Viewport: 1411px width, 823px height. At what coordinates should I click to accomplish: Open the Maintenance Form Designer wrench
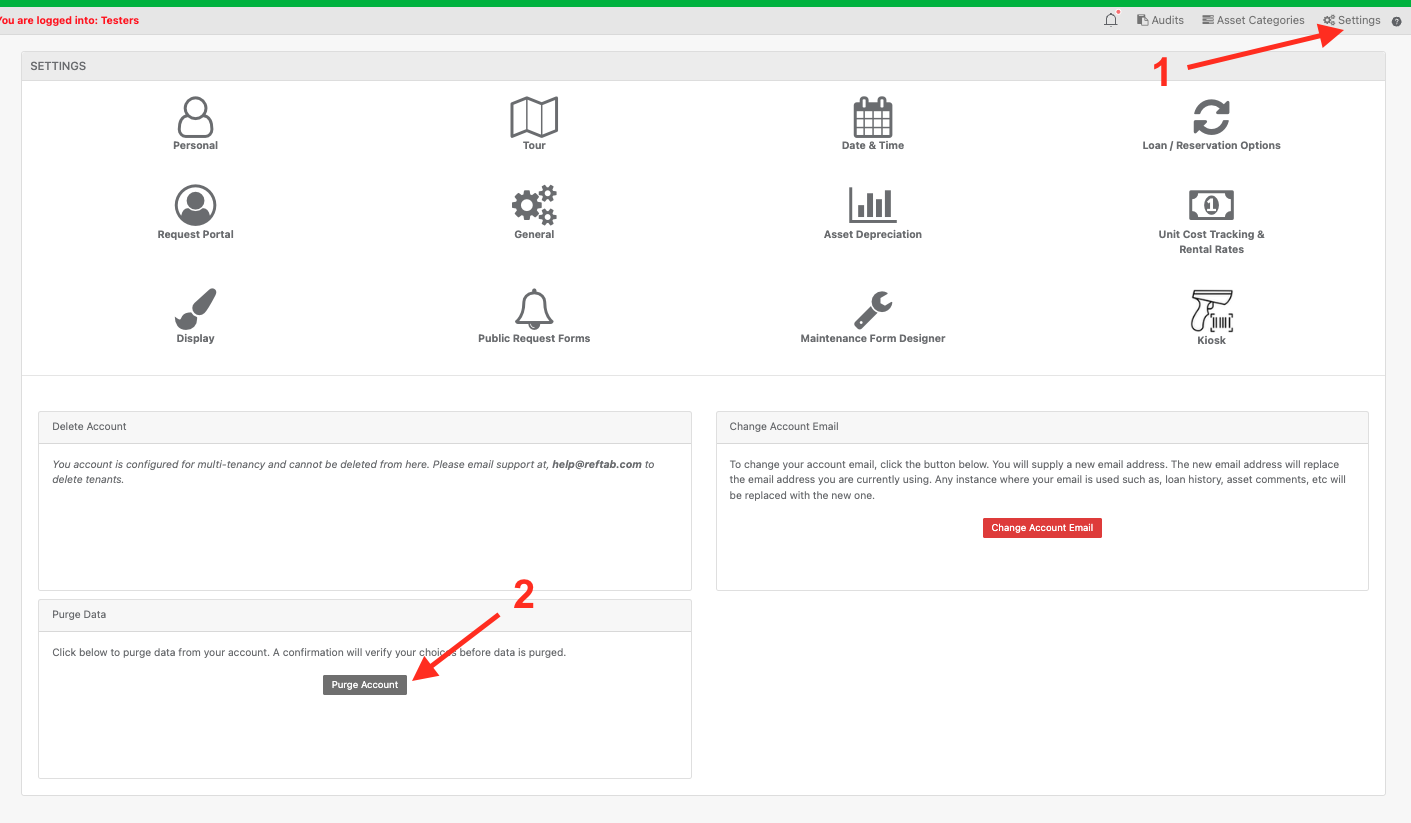click(872, 310)
